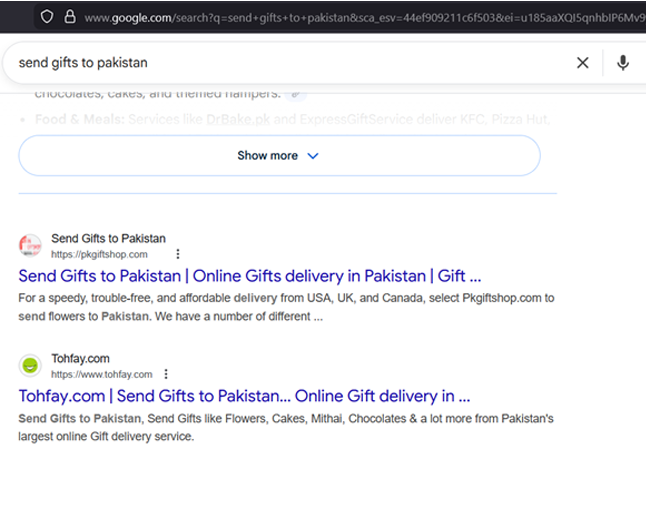This screenshot has height=510, width=646.
Task: Open three-dot menu beside tohfay.com URL
Action: (166, 374)
